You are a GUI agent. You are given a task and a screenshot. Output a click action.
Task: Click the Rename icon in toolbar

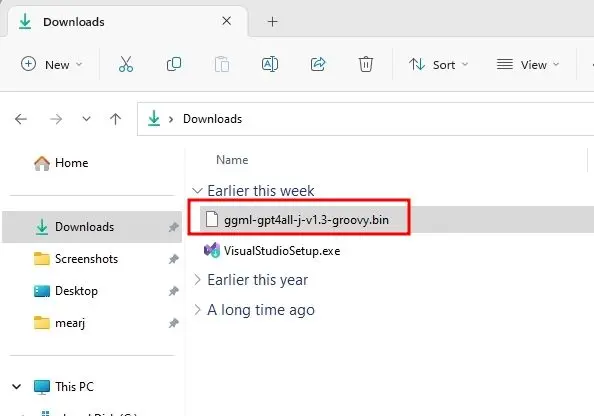270,64
